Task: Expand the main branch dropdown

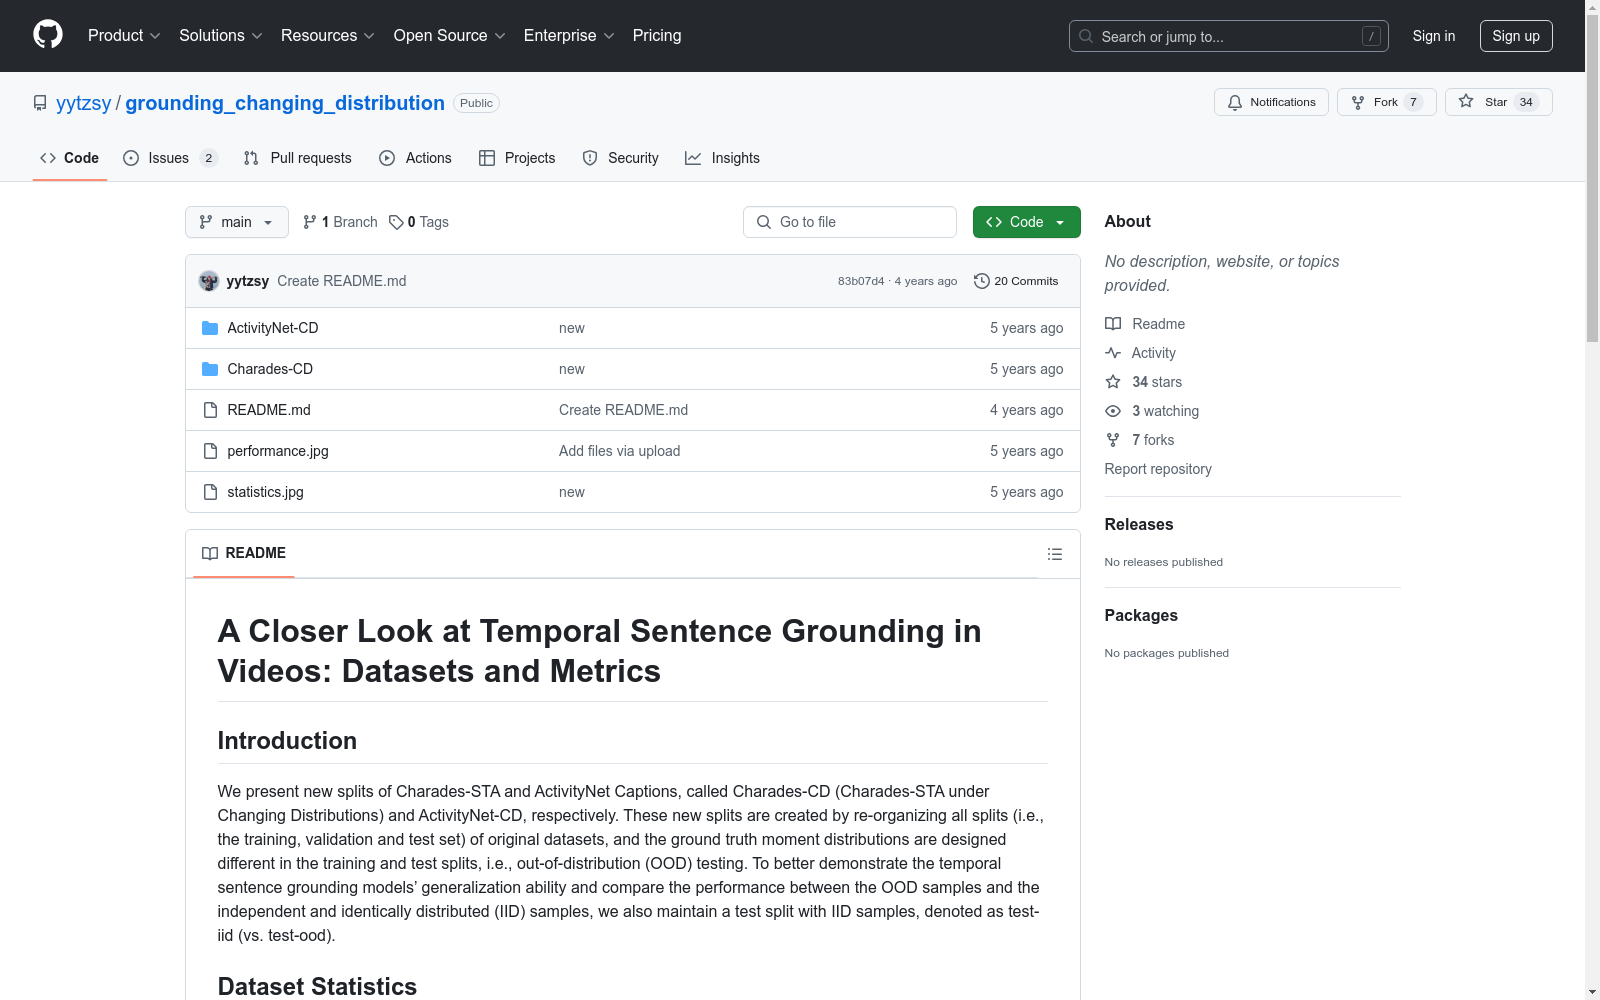Action: tap(237, 222)
